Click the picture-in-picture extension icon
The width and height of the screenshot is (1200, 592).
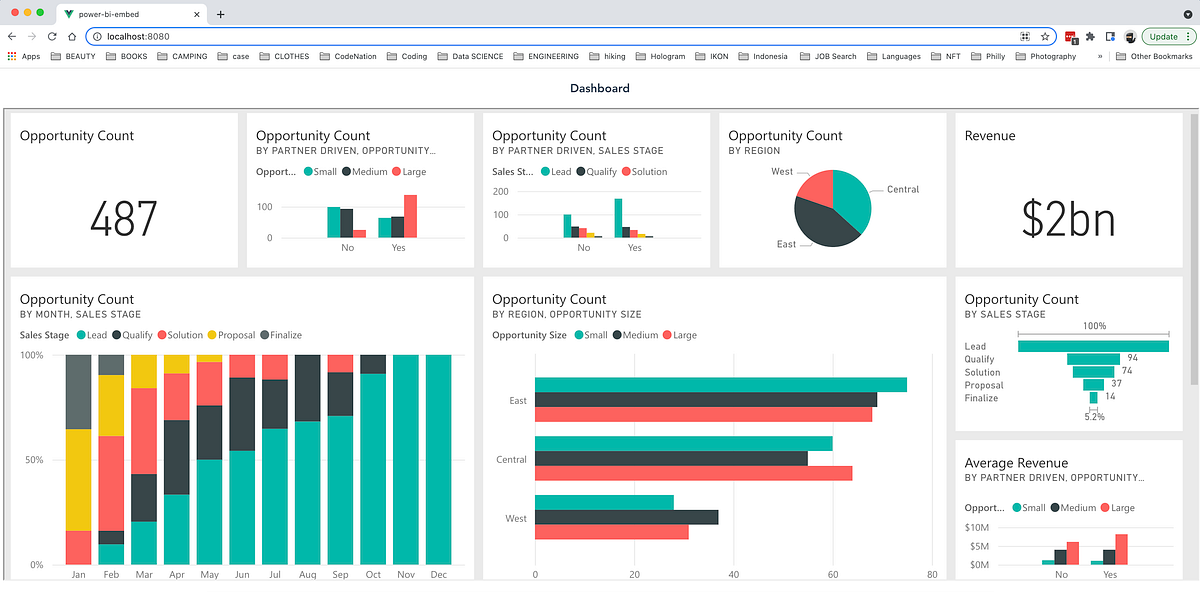pos(1109,36)
